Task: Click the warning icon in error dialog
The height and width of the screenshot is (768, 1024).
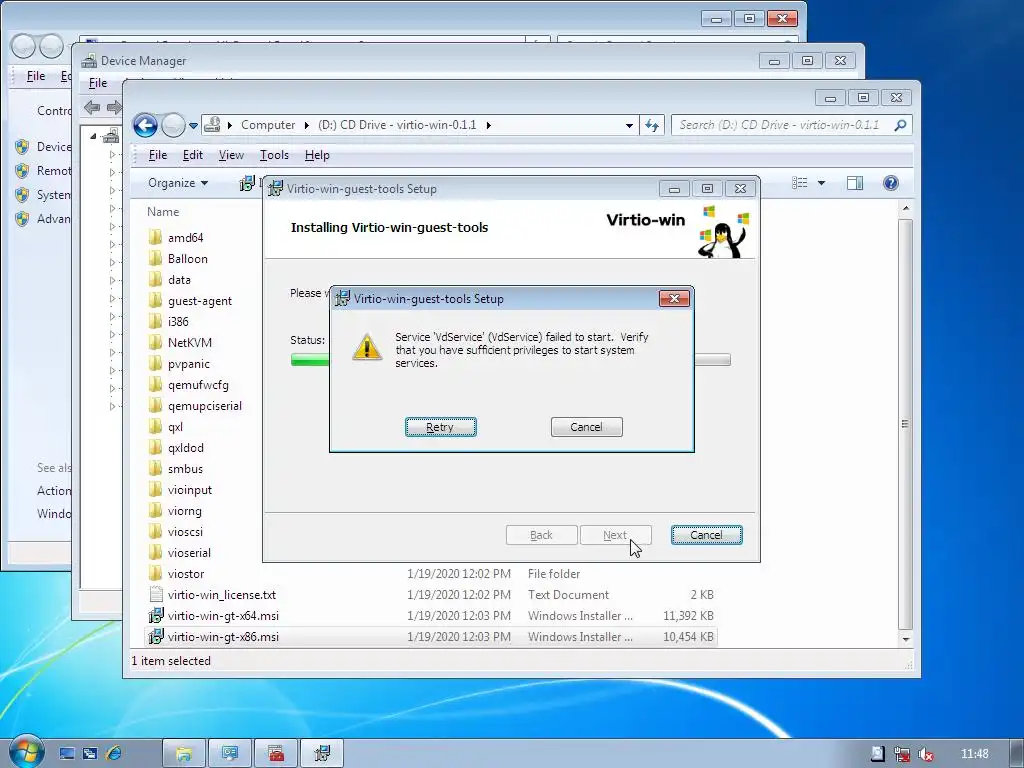Action: [x=367, y=347]
